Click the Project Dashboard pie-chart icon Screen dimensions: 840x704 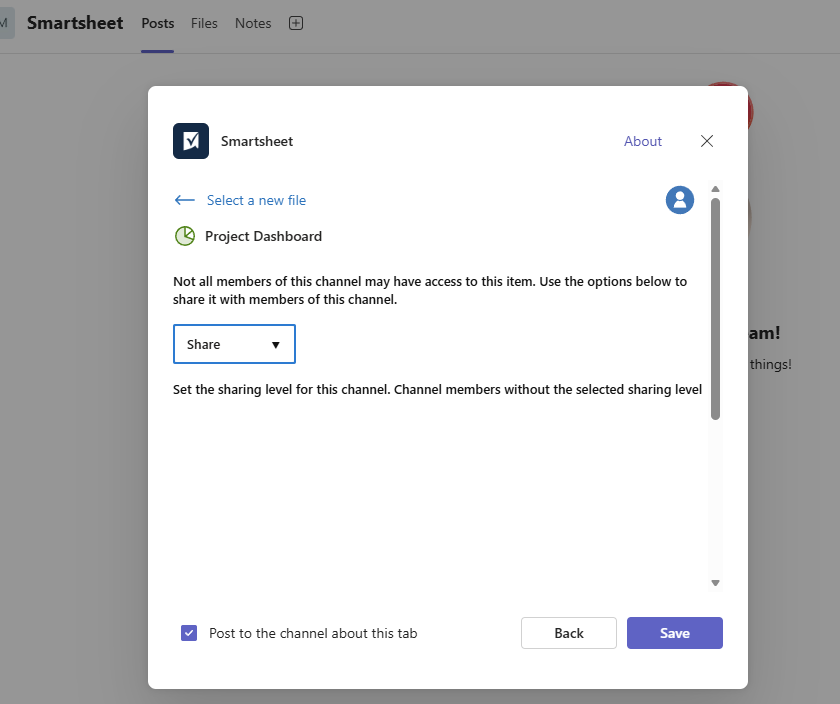pyautogui.click(x=185, y=236)
